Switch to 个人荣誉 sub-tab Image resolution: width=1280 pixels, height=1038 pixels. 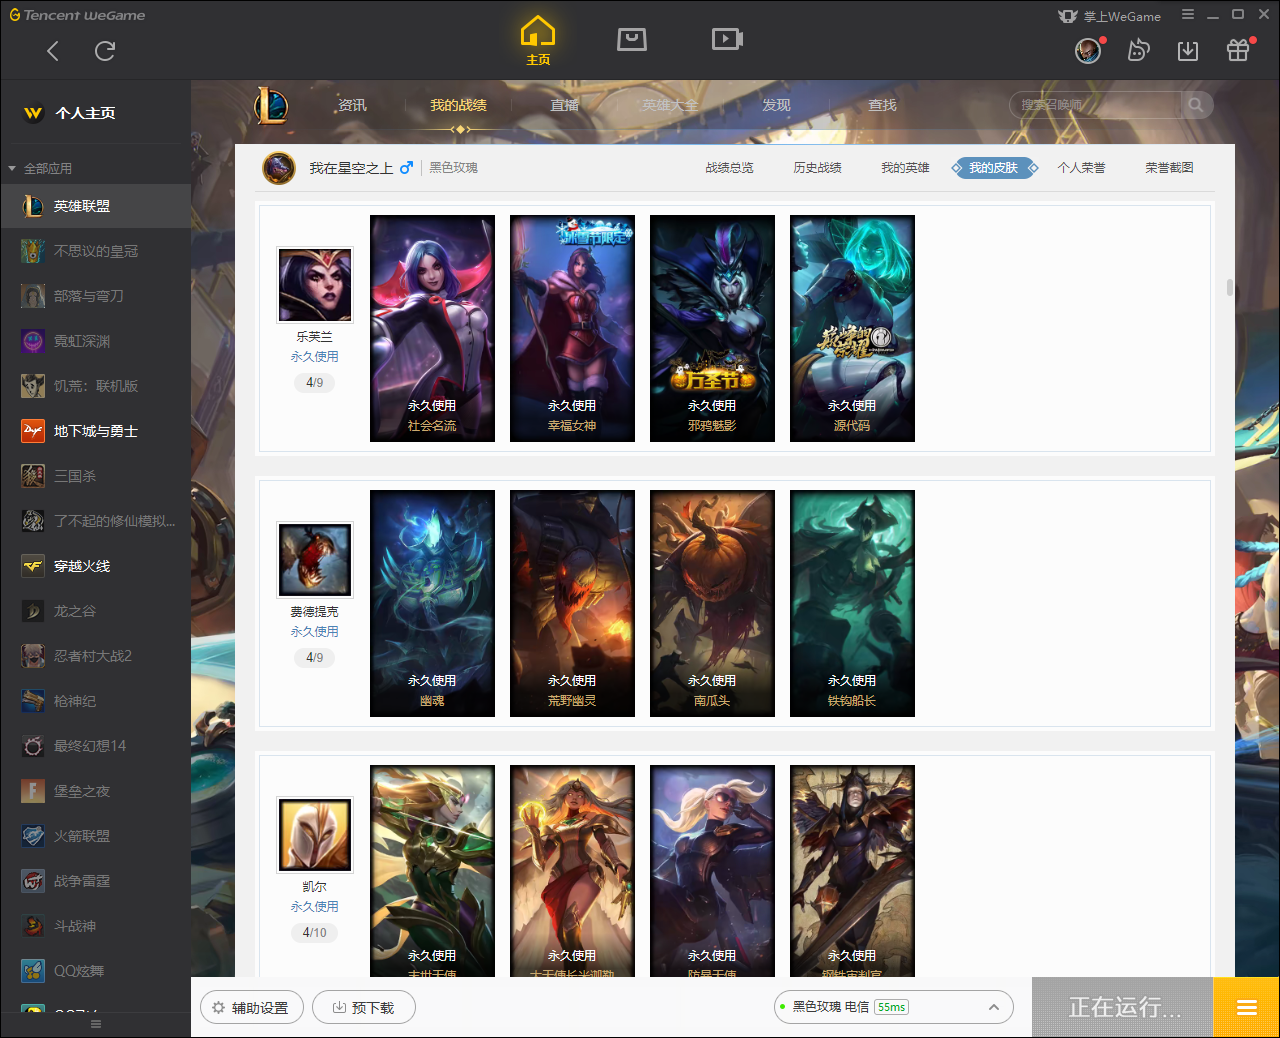click(x=1081, y=168)
